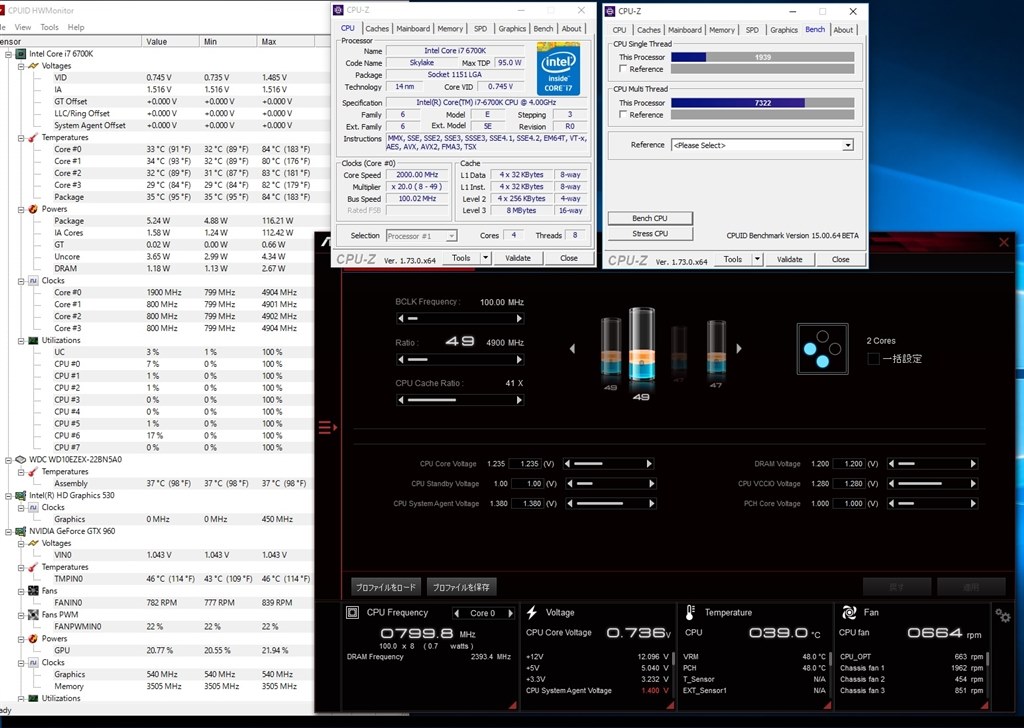1024x728 pixels.
Task: Enable Reference checkbox under CPU Multi Thread
Action: (623, 114)
